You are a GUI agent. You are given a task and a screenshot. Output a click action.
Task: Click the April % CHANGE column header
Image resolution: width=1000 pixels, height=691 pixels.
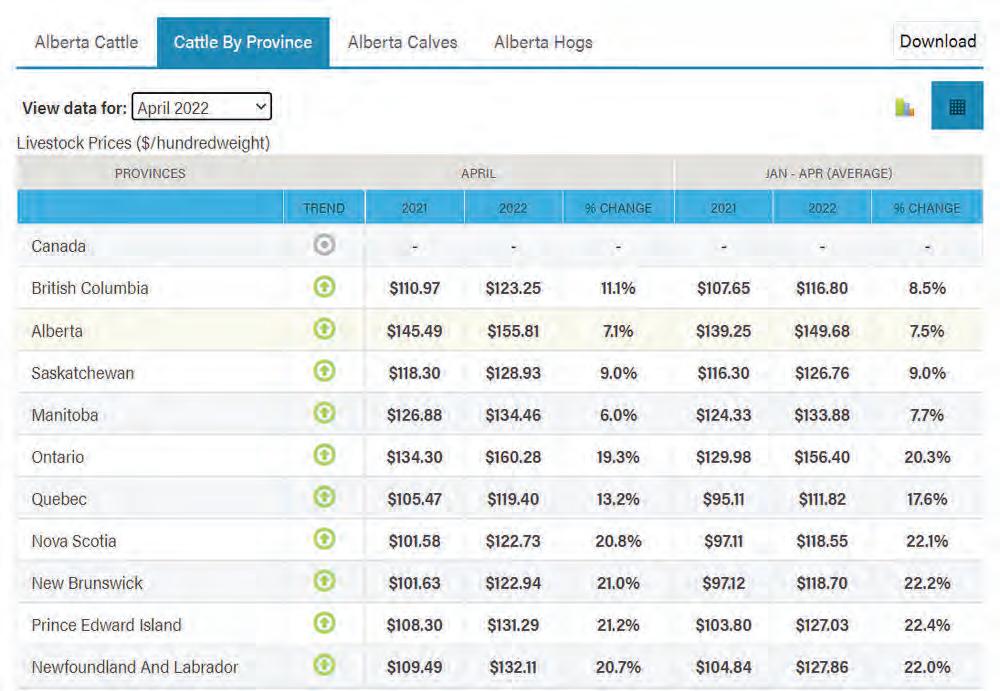tap(618, 208)
